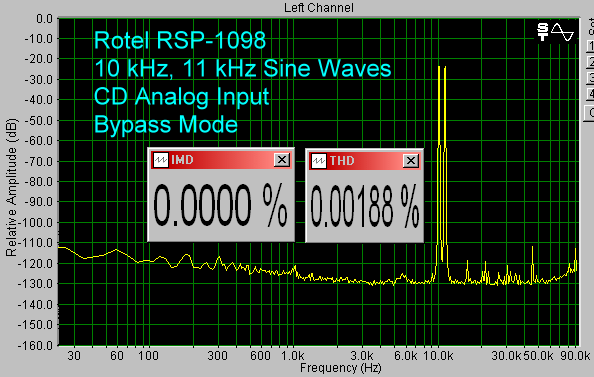The width and height of the screenshot is (594, 377).
Task: Click the 1.0k frequency tick label
Action: click(292, 356)
